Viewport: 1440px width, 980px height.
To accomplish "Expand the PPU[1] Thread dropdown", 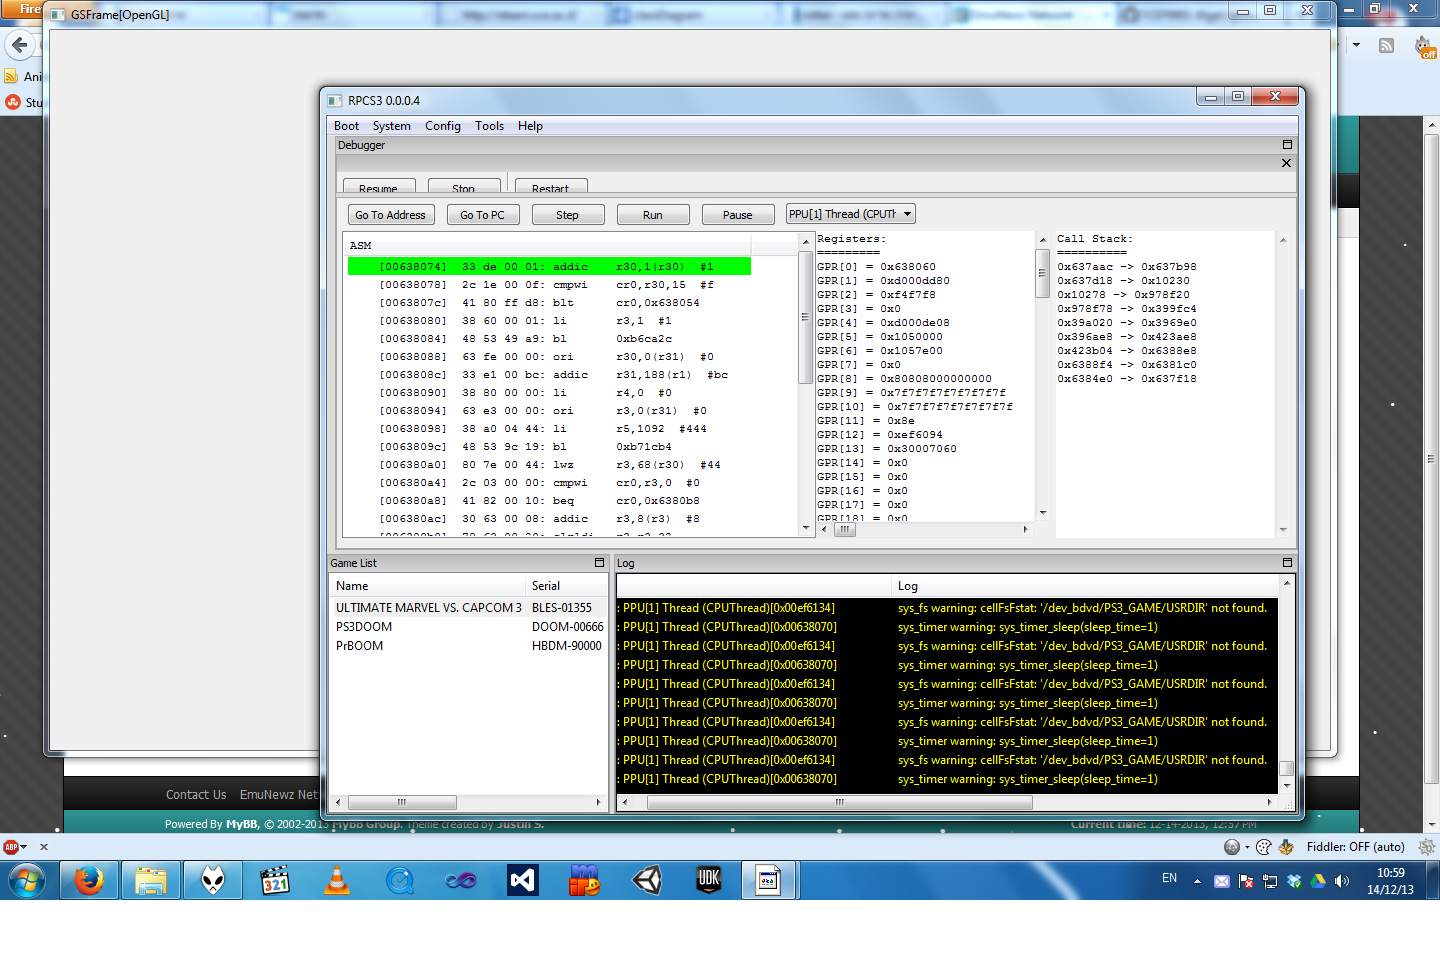I will click(x=907, y=214).
